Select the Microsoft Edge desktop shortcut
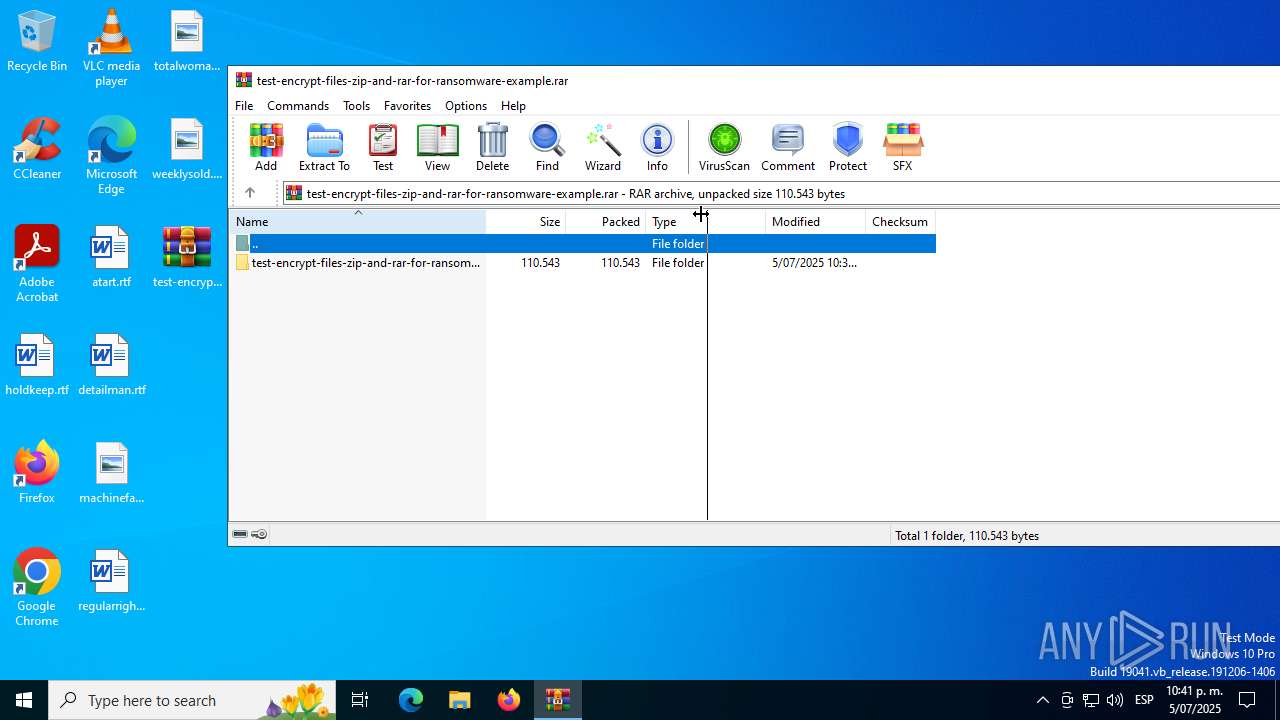The image size is (1280, 720). pyautogui.click(x=111, y=155)
